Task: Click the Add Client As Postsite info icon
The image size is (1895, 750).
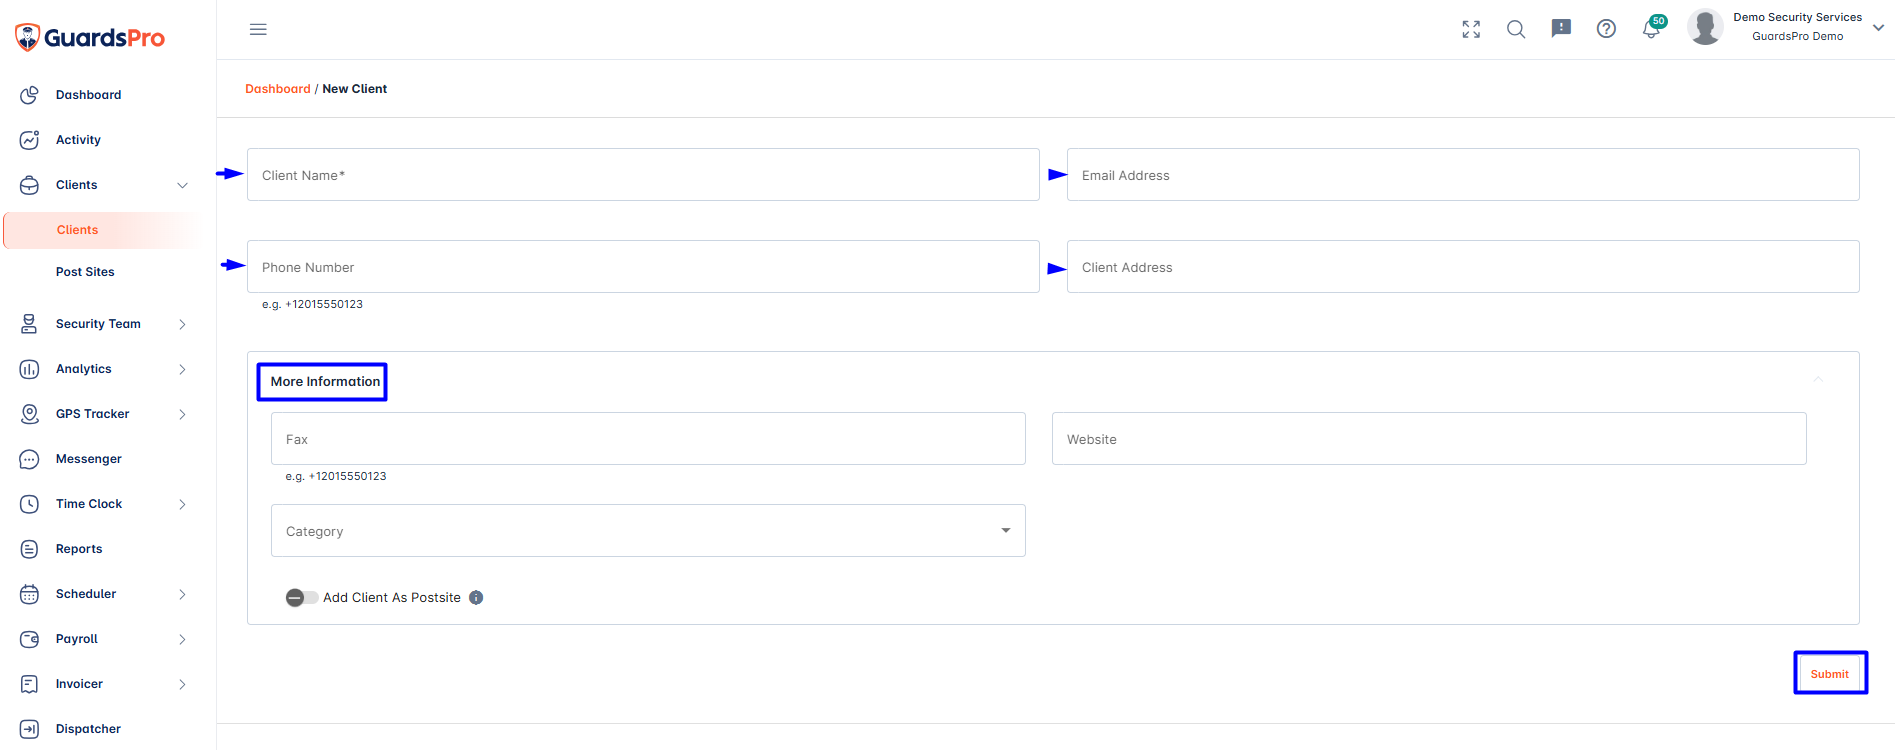Action: [476, 598]
